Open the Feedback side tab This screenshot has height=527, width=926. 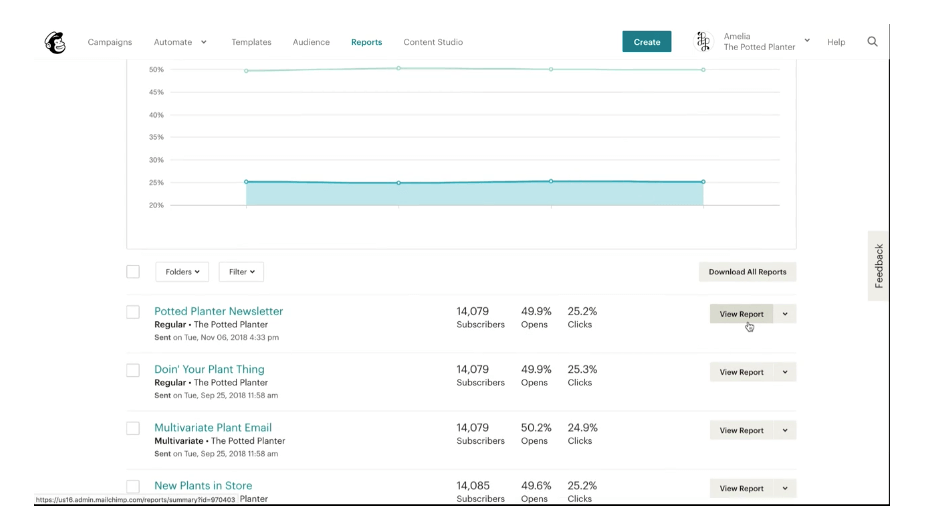click(878, 266)
